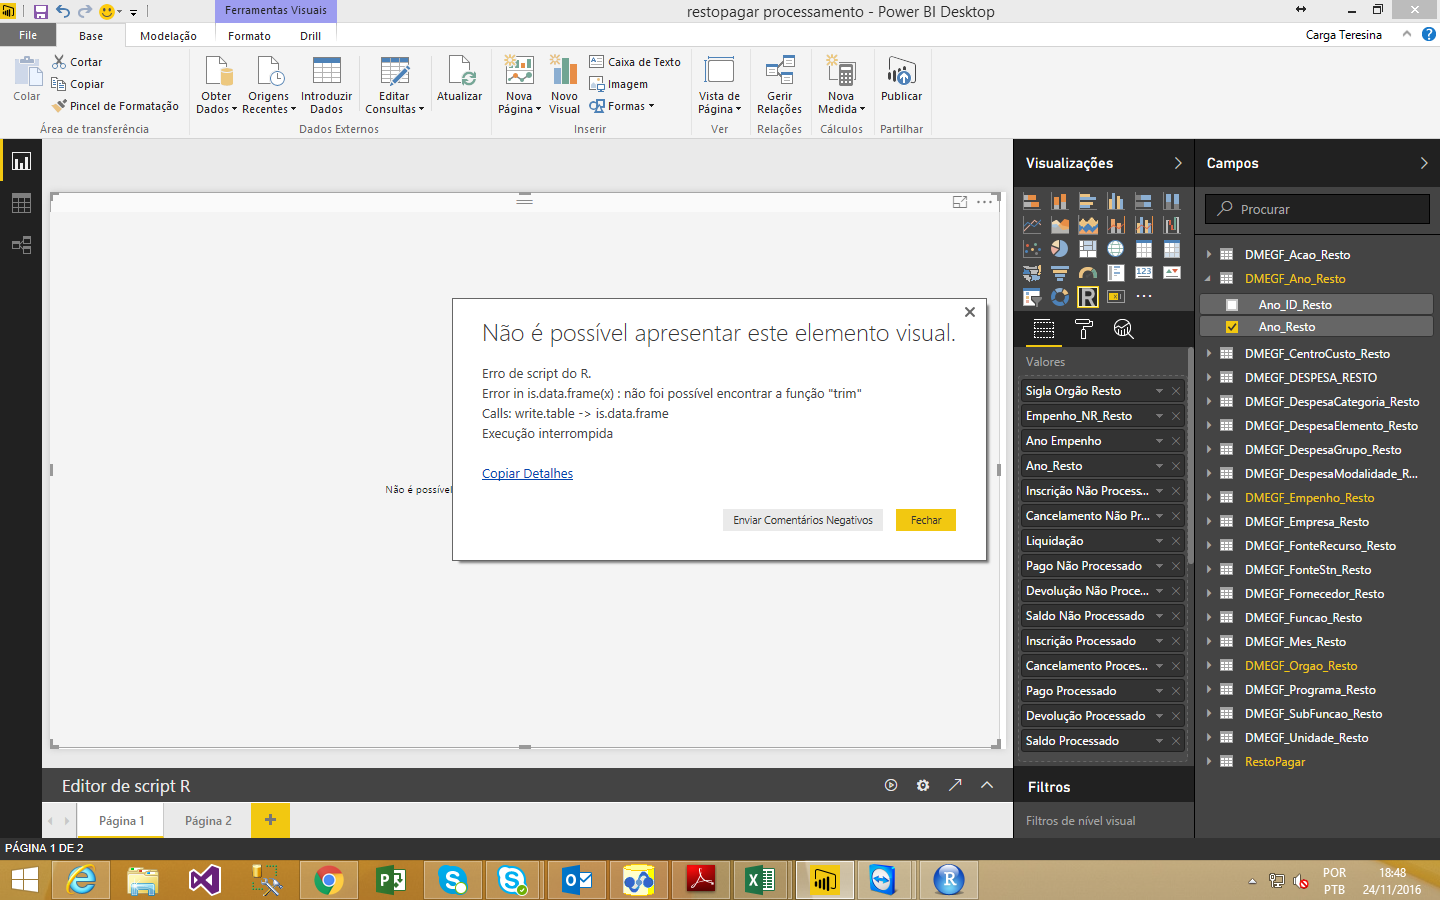The image size is (1440, 900).
Task: Switch to Data view in sidebar
Action: (21, 203)
